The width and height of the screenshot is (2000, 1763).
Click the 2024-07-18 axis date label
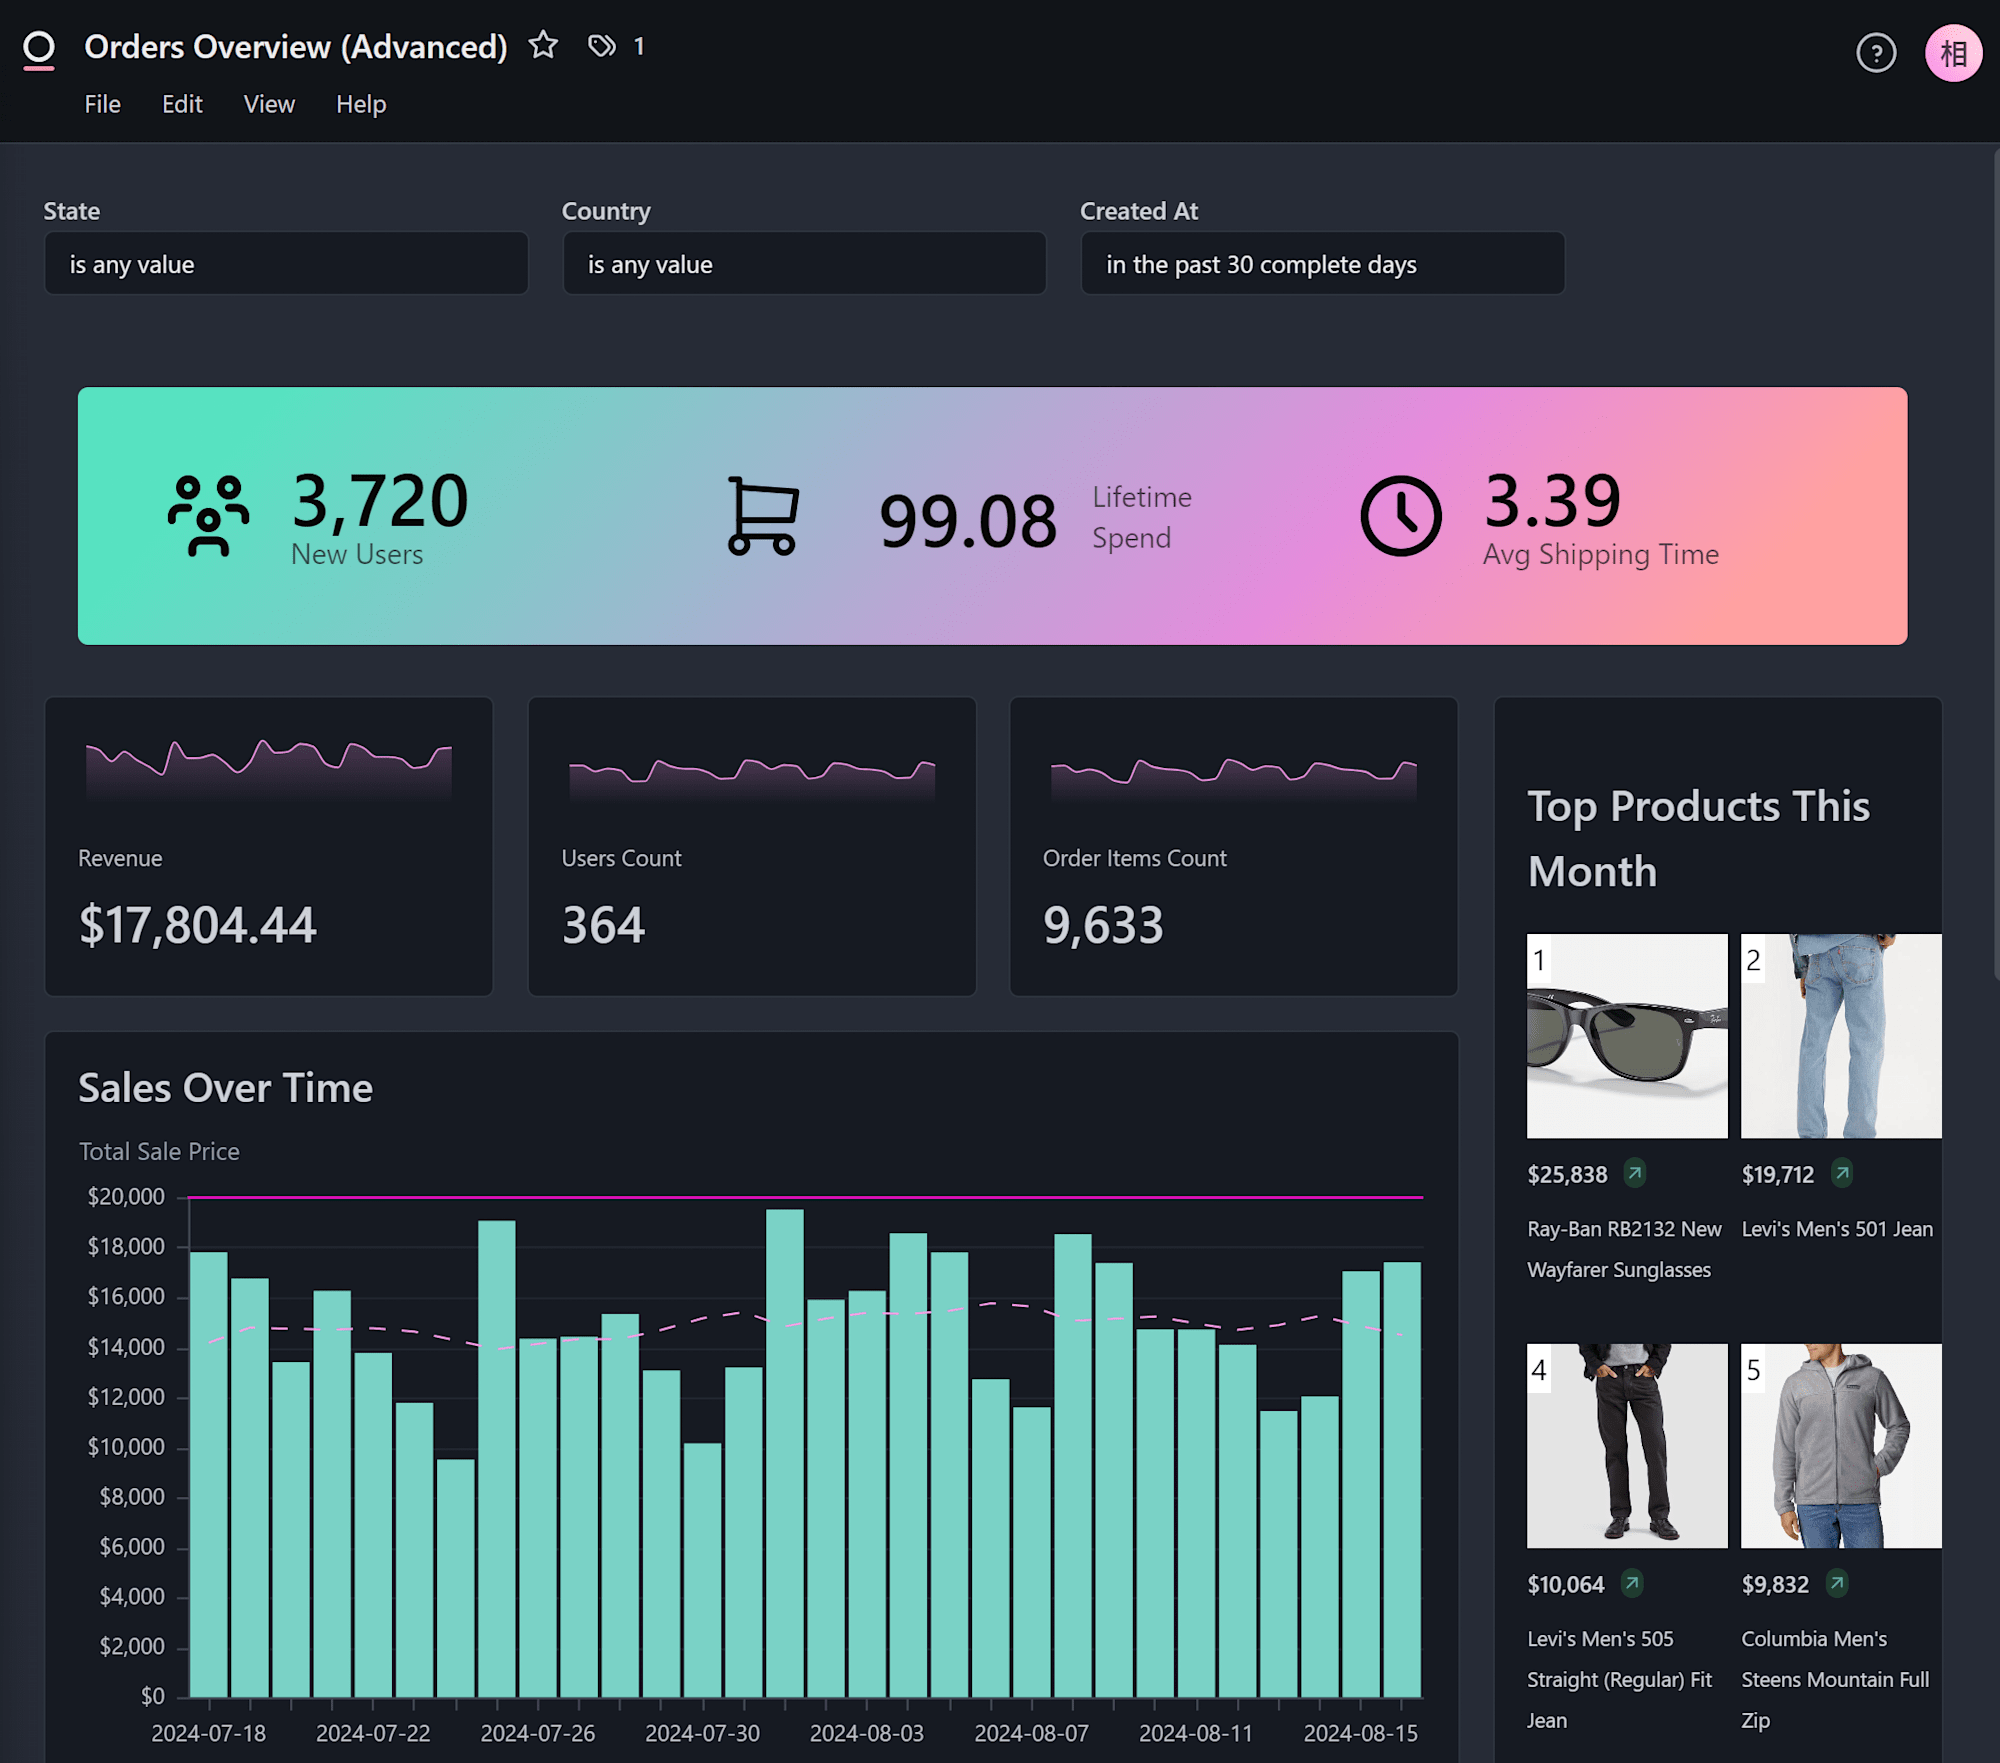208,1733
